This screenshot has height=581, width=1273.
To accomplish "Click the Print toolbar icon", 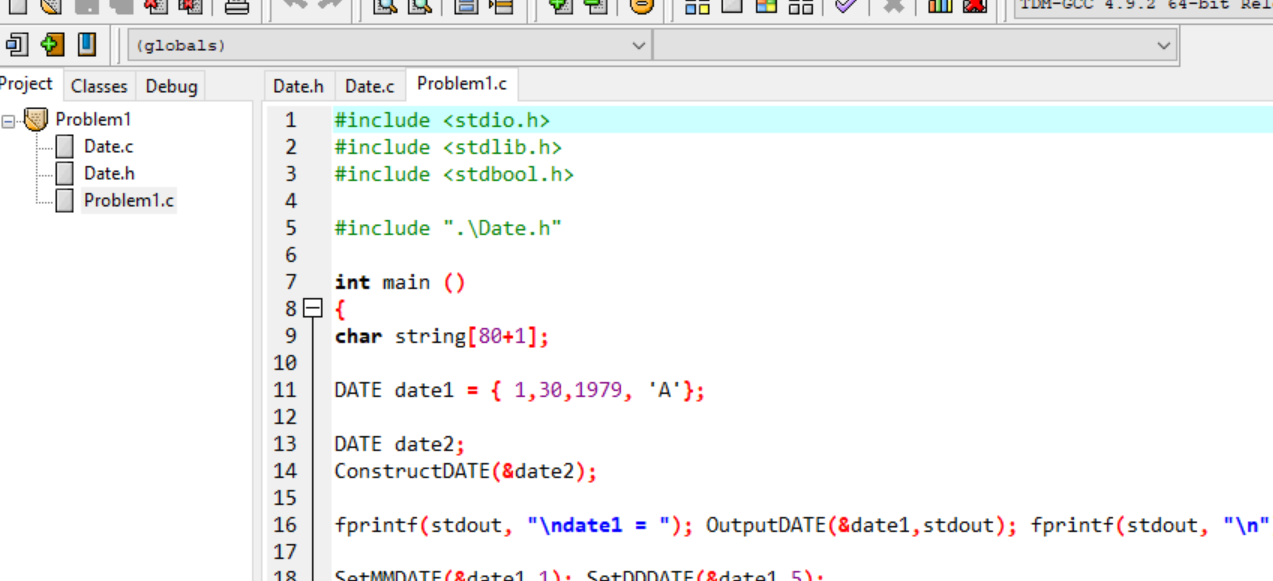I will pos(236,6).
